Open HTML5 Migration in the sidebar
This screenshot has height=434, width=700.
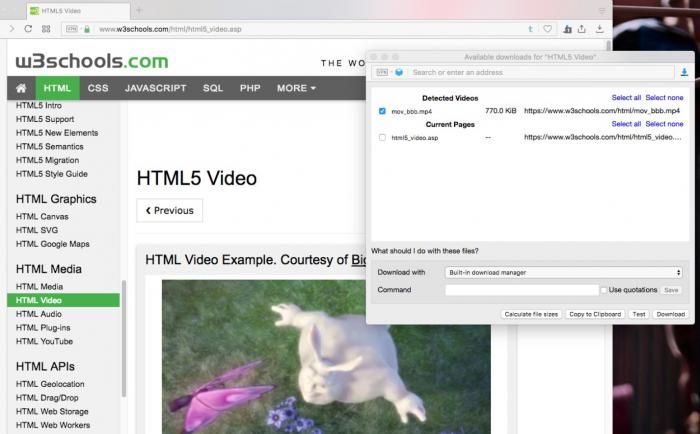pos(47,160)
